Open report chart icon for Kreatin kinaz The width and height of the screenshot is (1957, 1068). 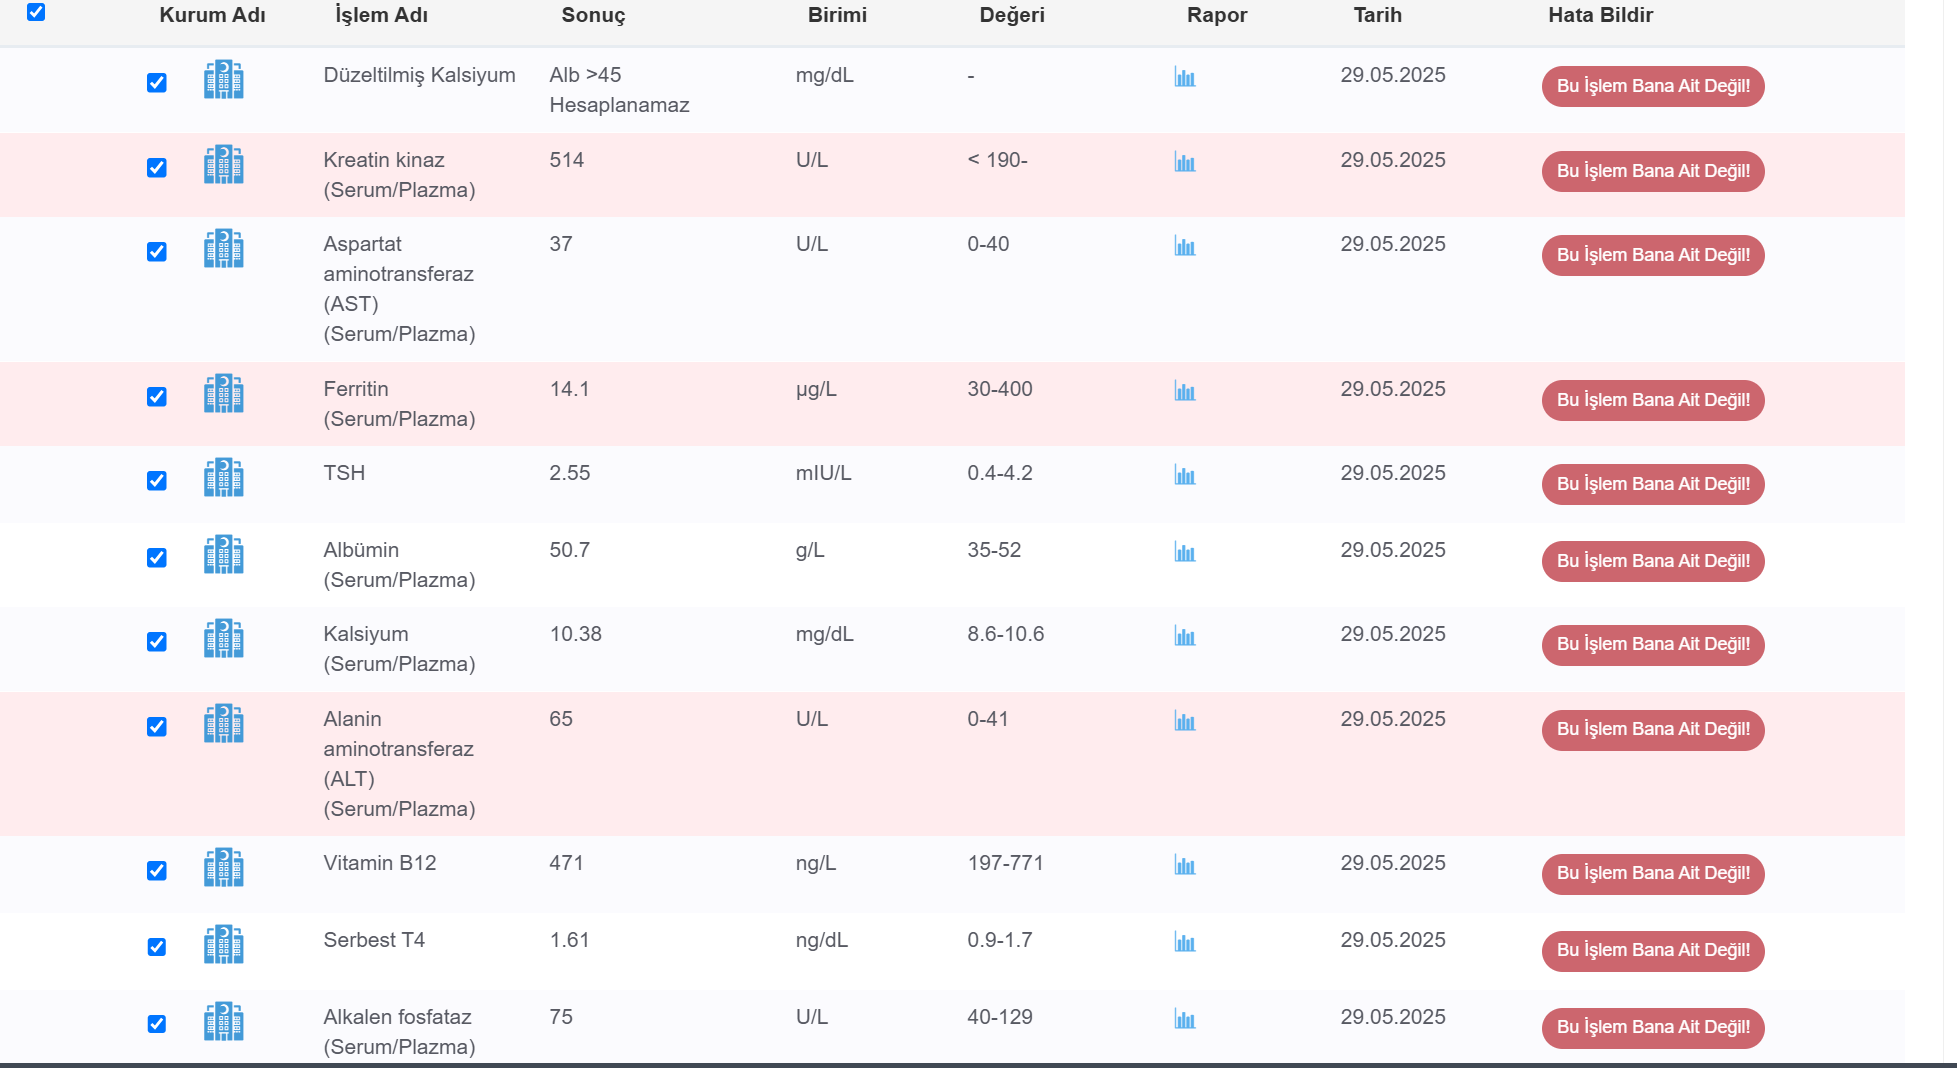(x=1185, y=162)
